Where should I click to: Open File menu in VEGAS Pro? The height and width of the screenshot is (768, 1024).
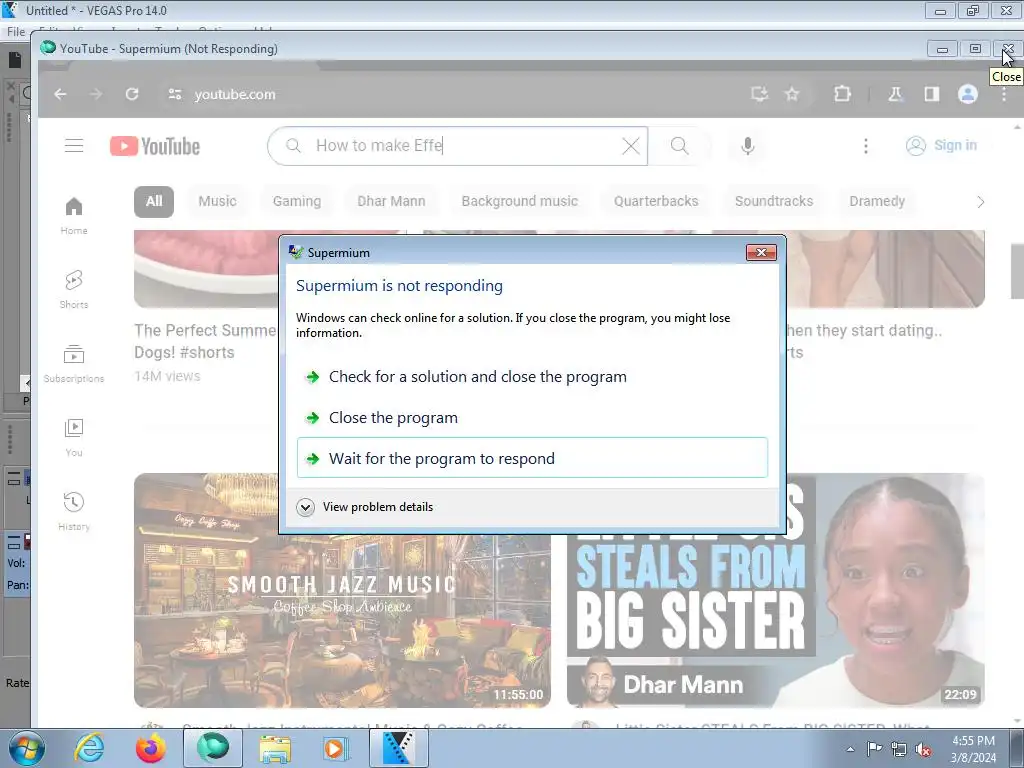16,31
